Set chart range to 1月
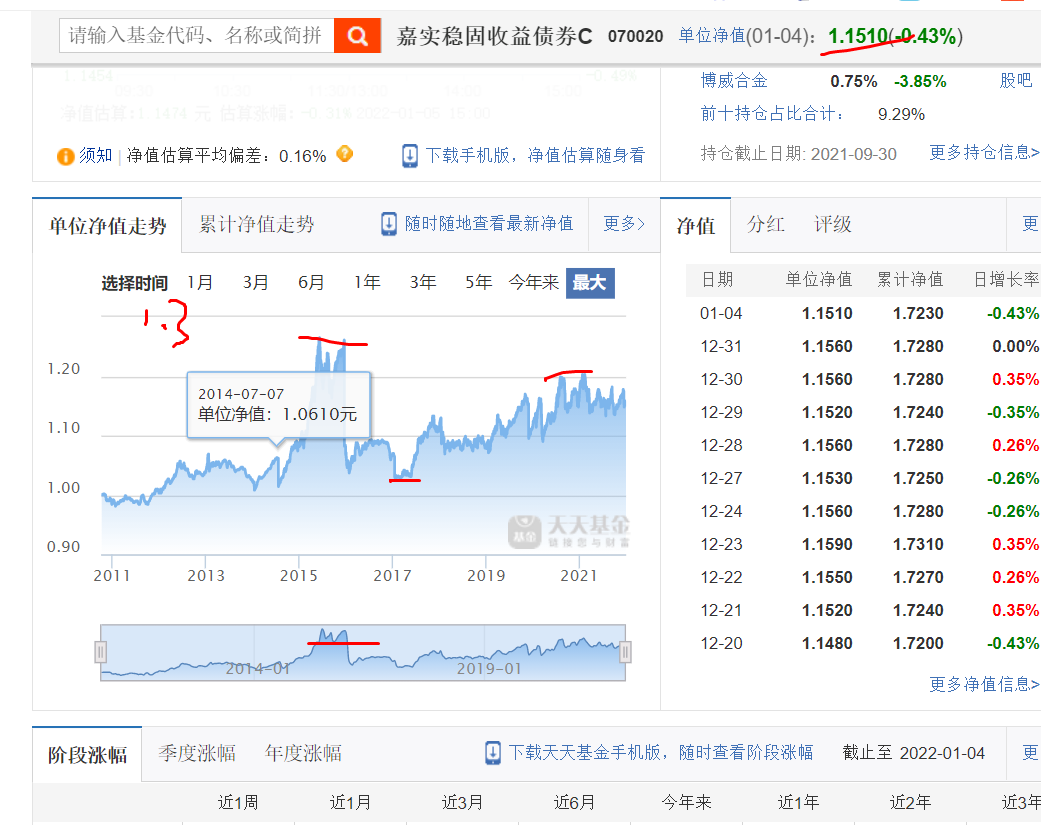The height and width of the screenshot is (825, 1041). 200,283
